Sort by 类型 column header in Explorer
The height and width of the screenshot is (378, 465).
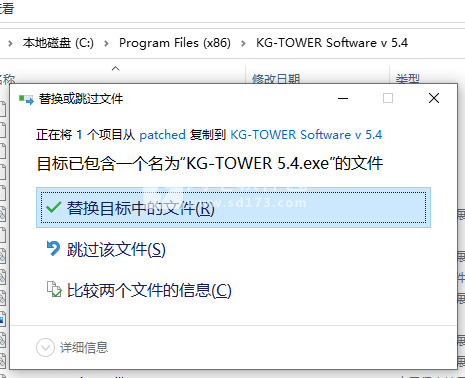point(407,79)
